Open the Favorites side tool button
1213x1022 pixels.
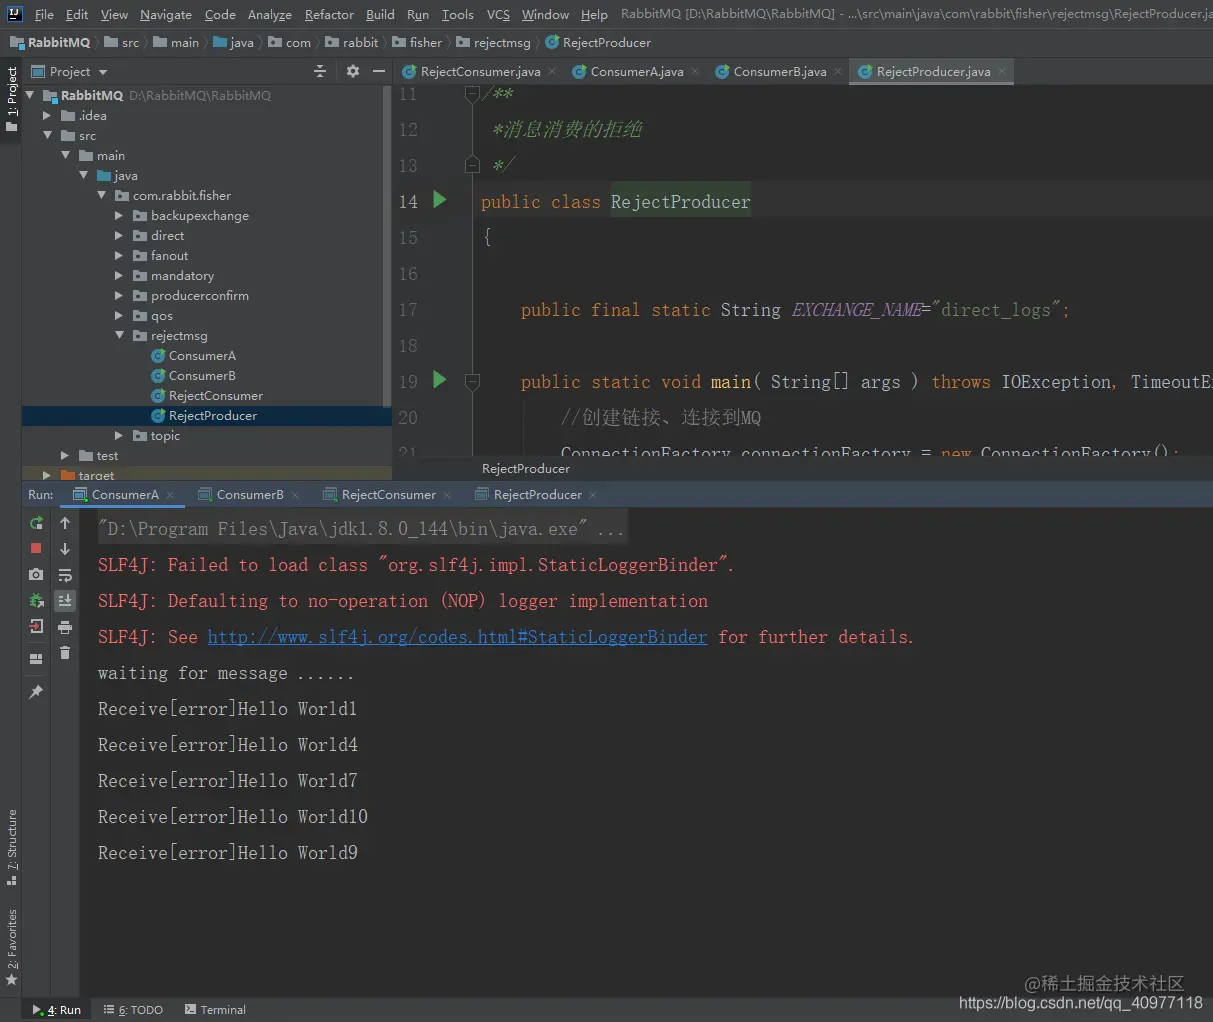point(11,946)
